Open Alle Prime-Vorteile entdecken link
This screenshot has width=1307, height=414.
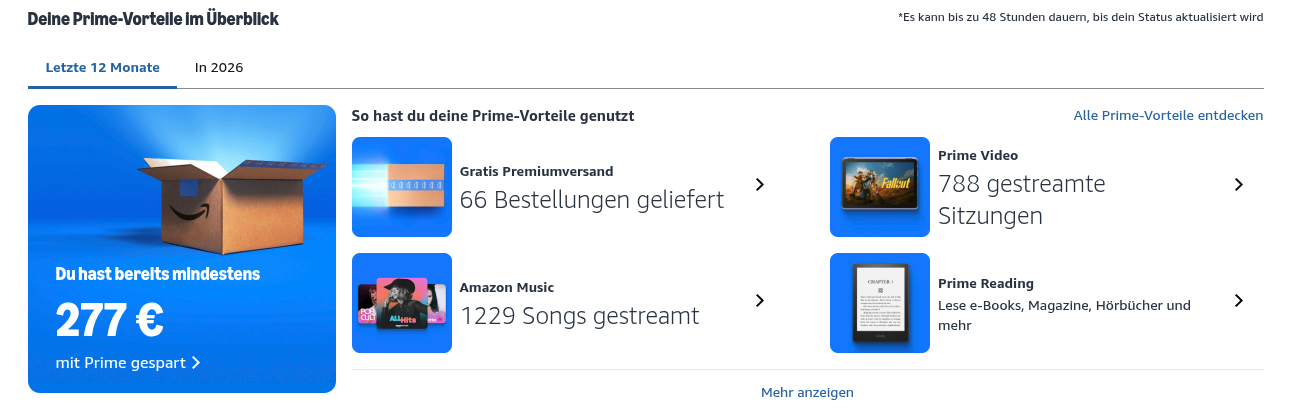[x=1168, y=116]
